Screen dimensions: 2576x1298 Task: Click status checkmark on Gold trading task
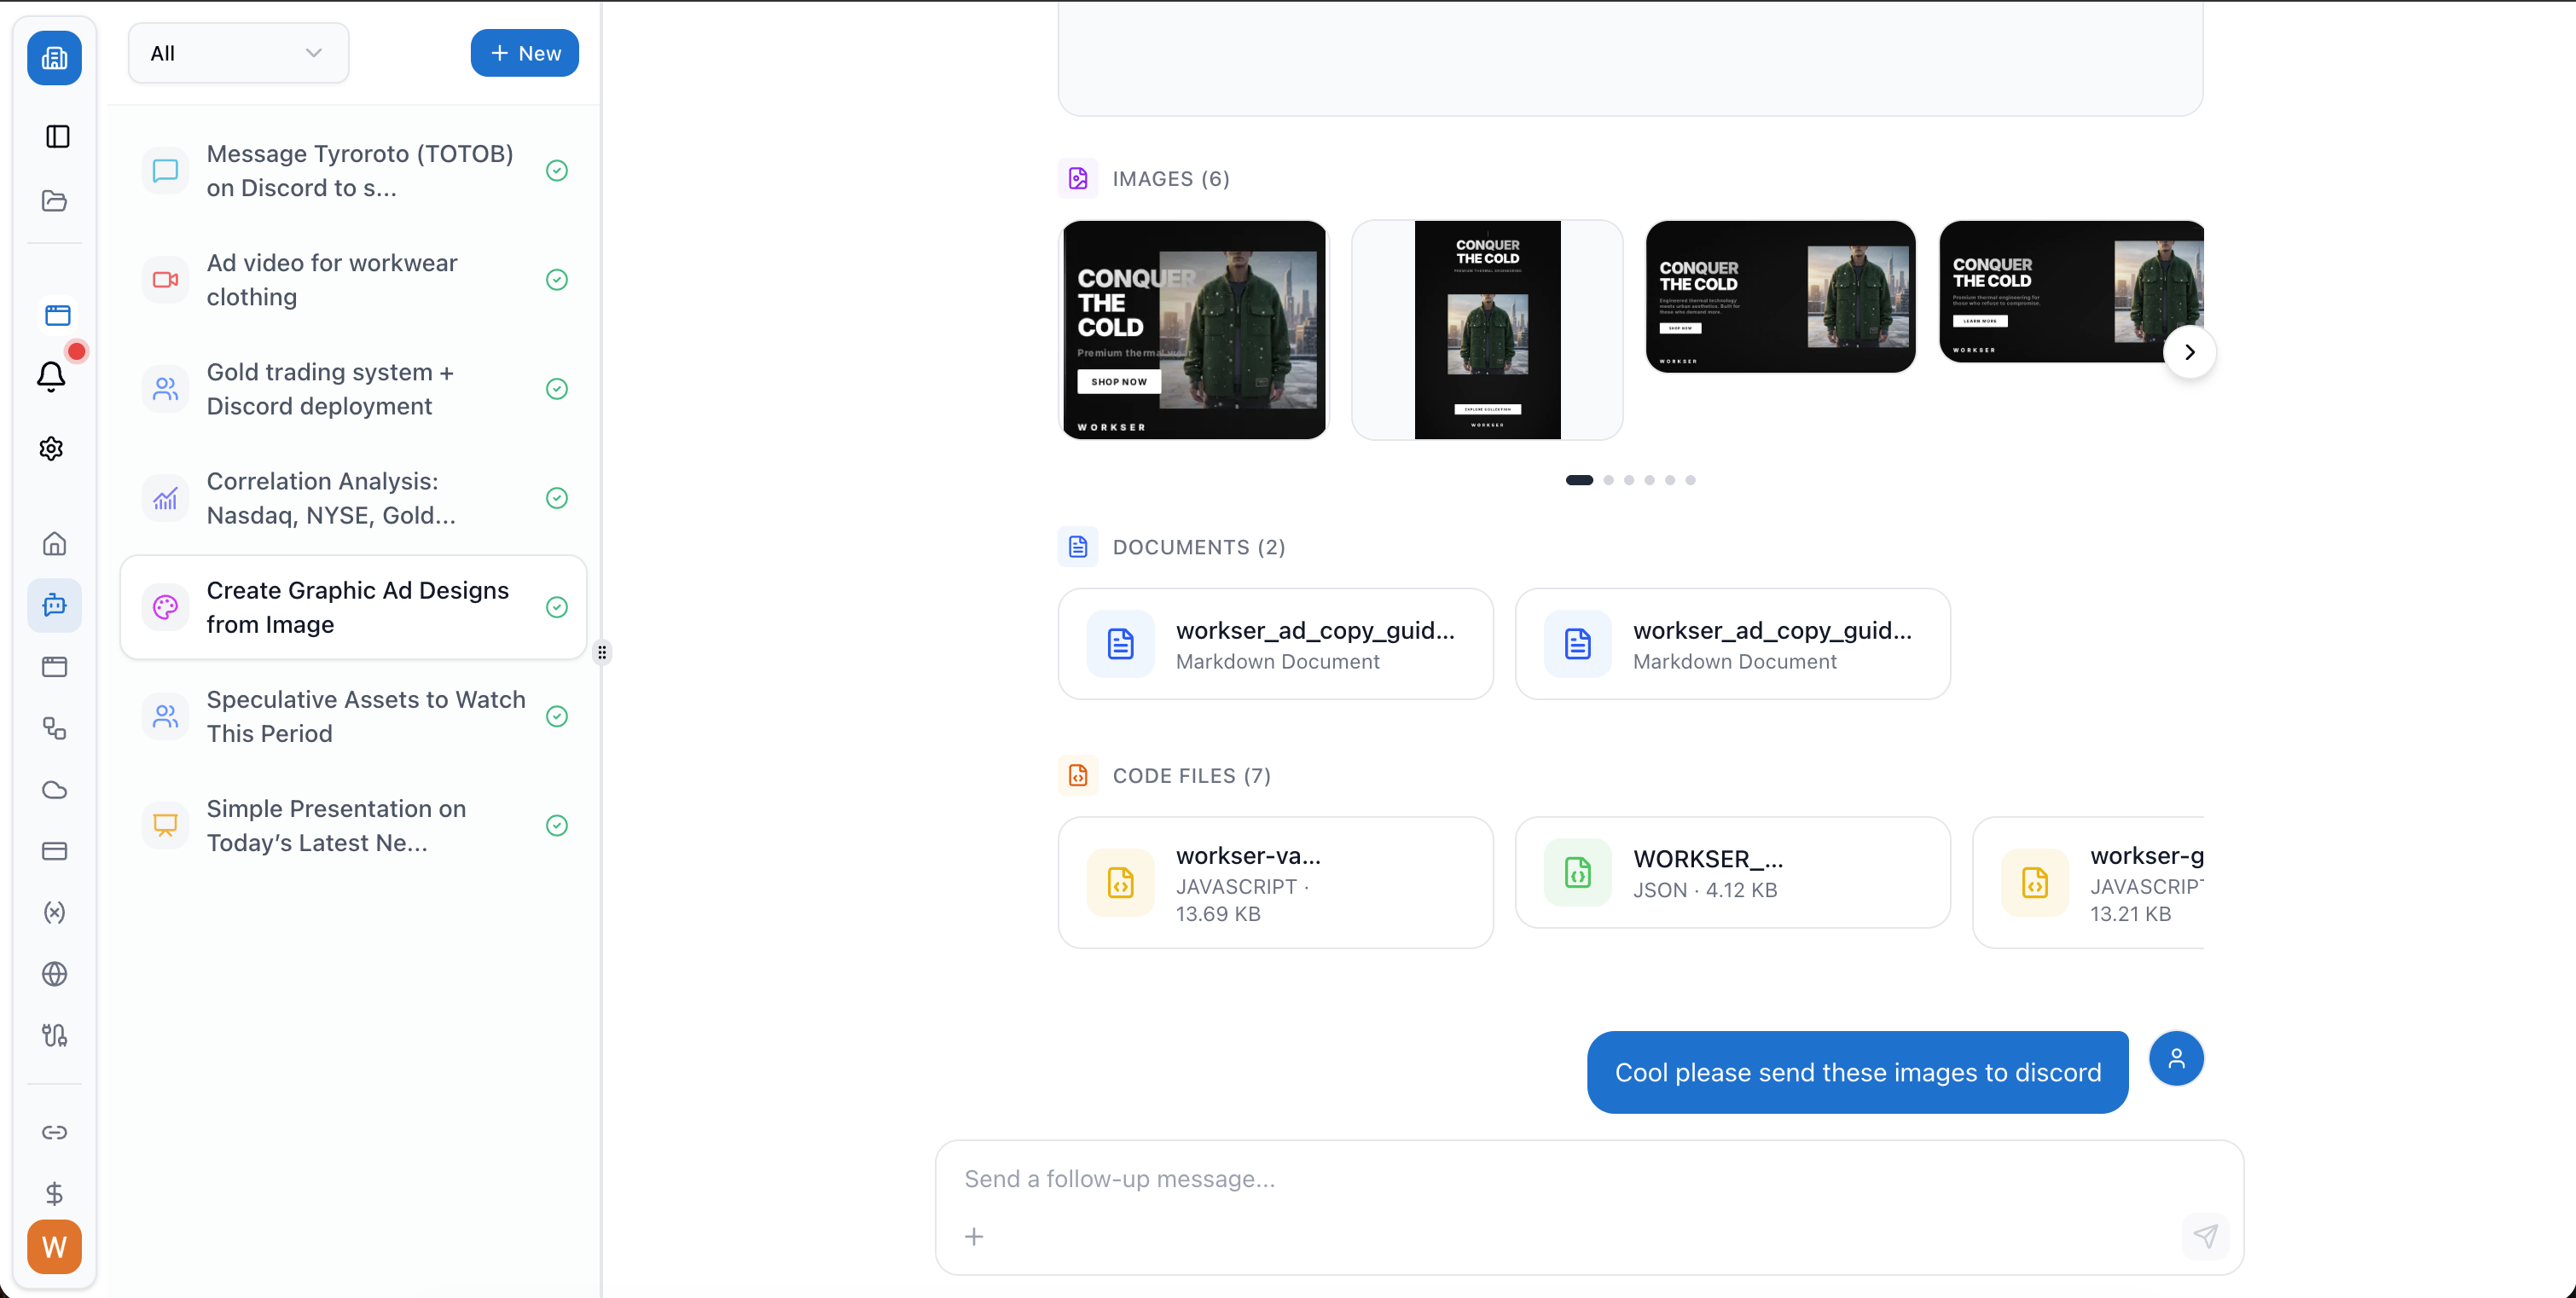coord(557,389)
